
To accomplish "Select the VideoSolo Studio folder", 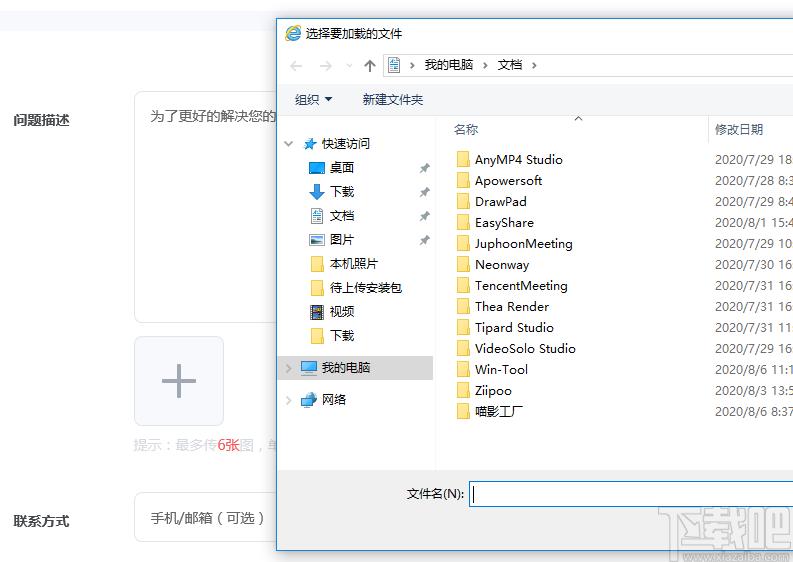I will pyautogui.click(x=525, y=349).
